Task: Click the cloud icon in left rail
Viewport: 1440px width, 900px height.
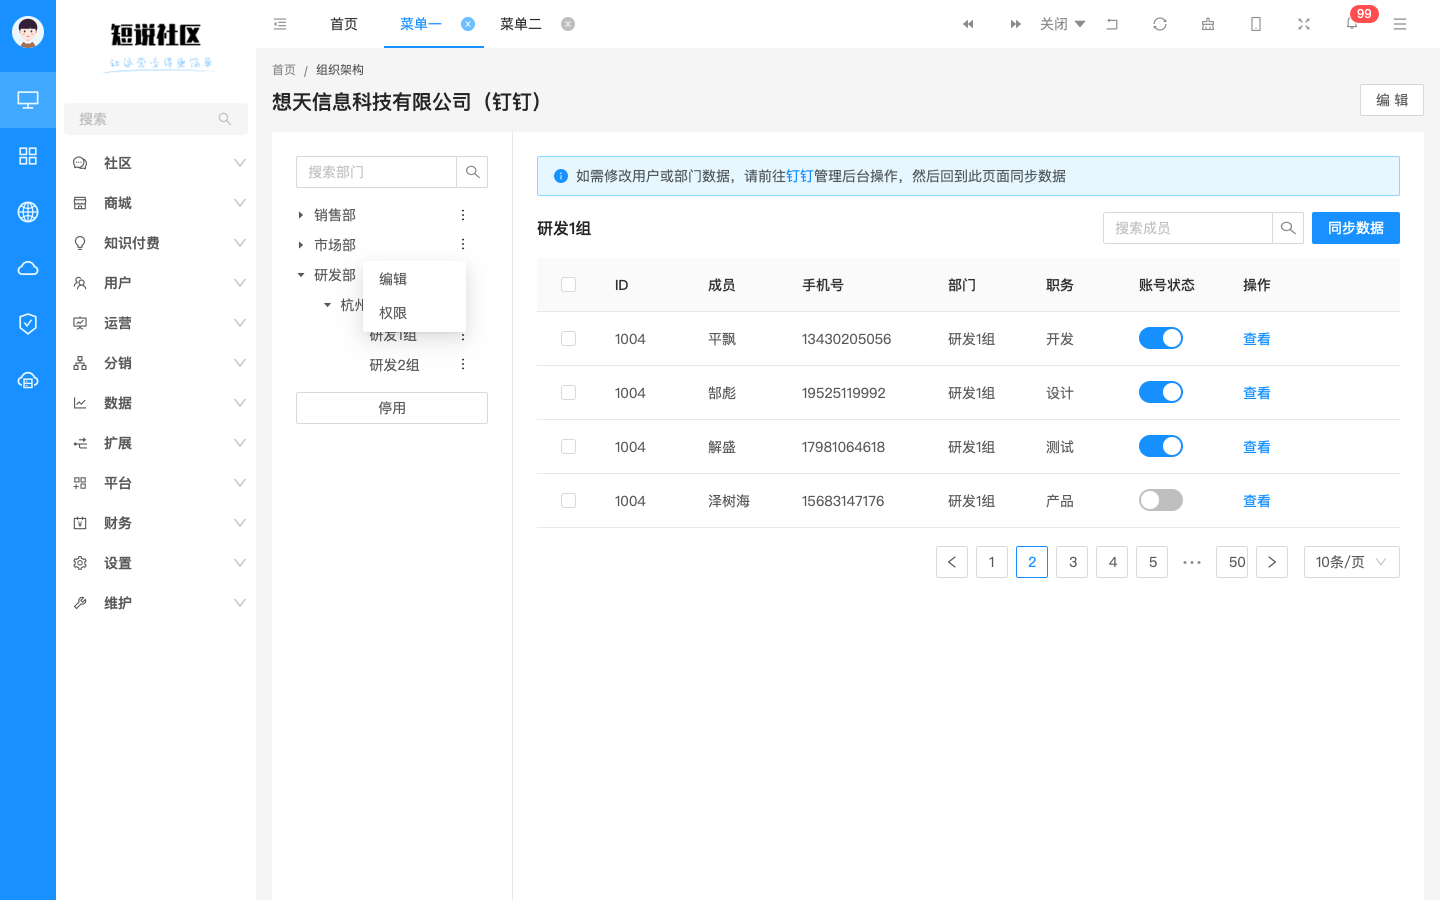Action: (x=28, y=268)
